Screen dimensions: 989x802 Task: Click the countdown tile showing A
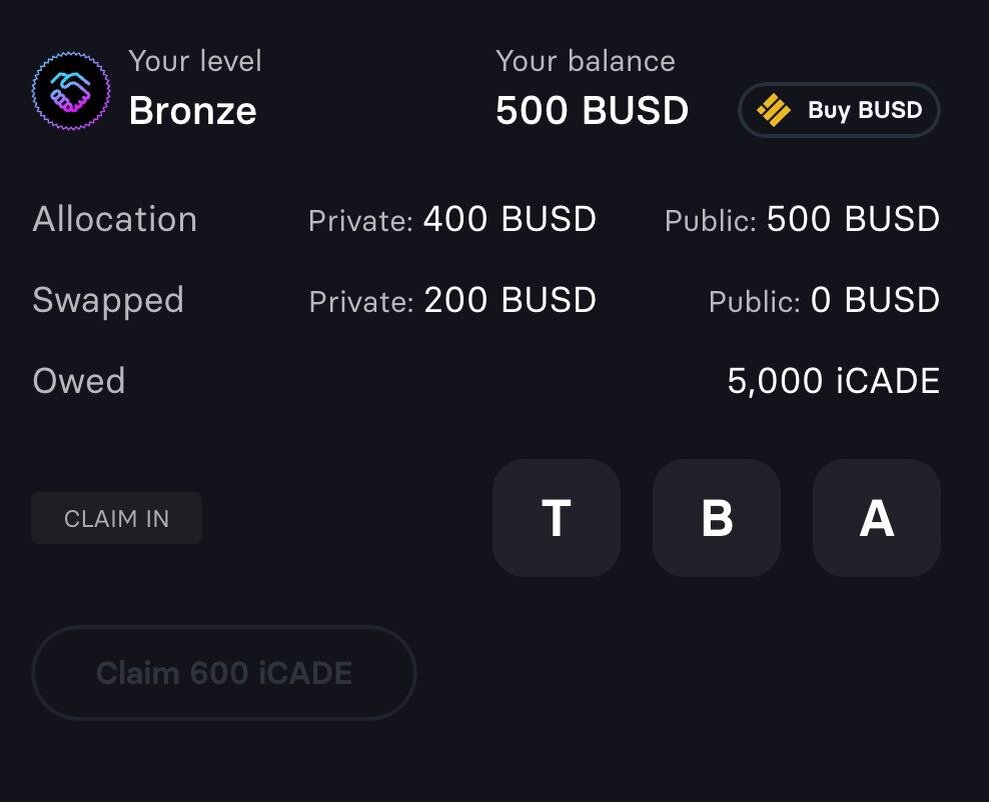pyautogui.click(x=876, y=518)
